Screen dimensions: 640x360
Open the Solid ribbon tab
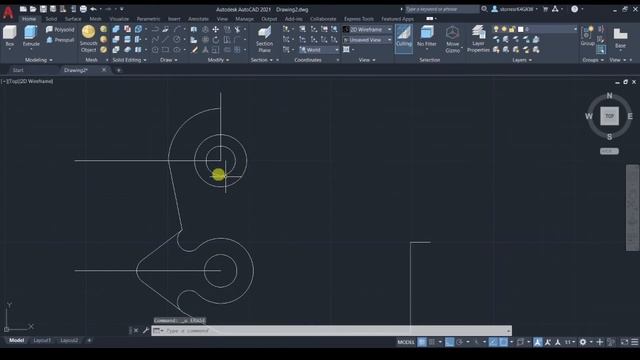[x=51, y=19]
